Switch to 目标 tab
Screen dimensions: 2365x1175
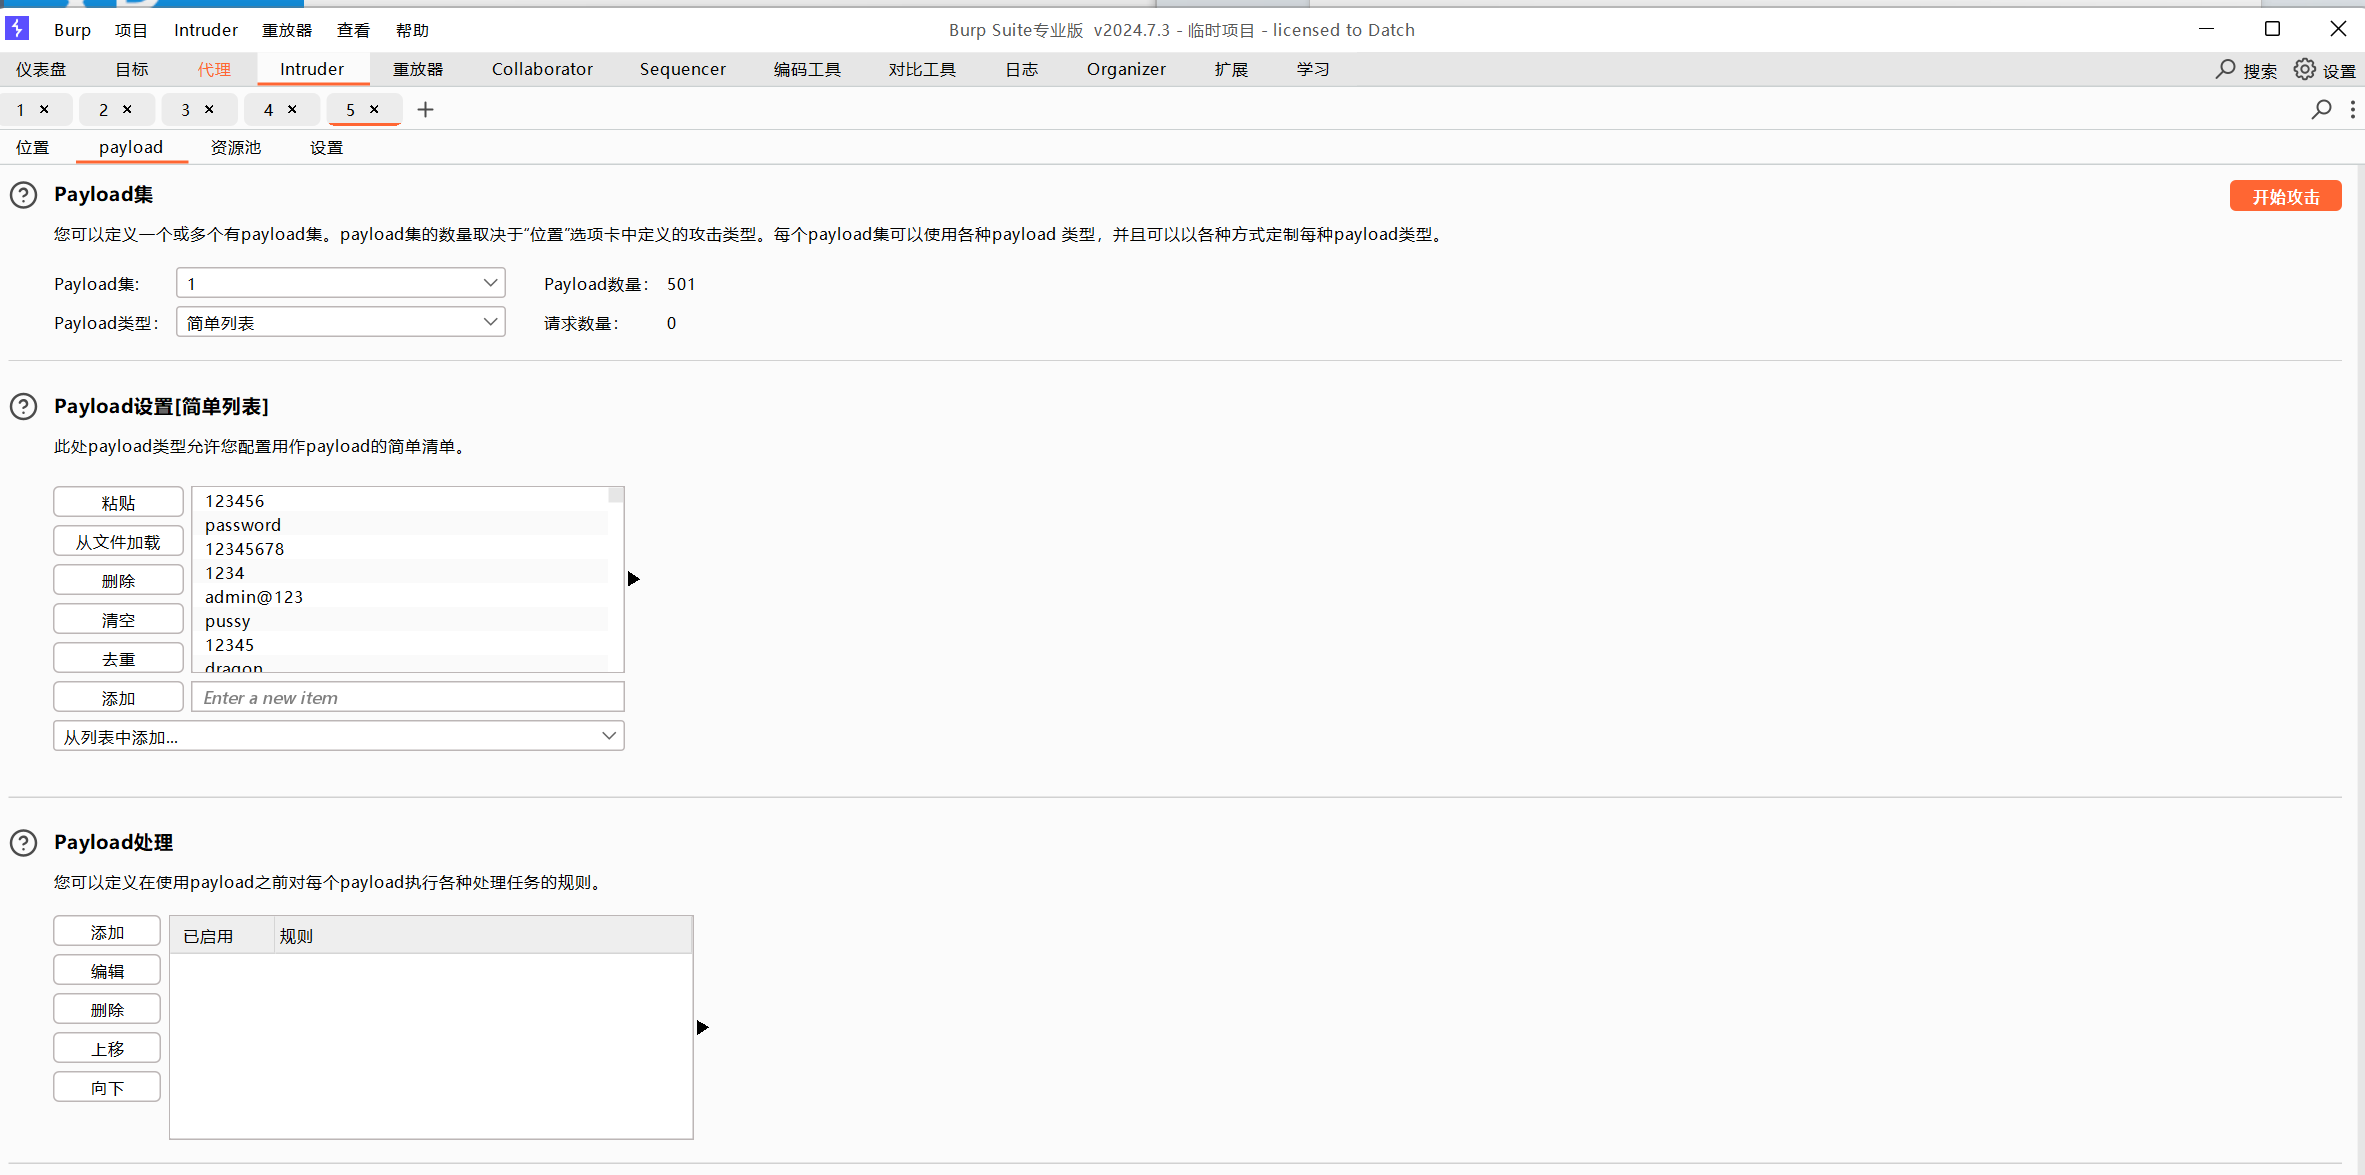pyautogui.click(x=131, y=69)
